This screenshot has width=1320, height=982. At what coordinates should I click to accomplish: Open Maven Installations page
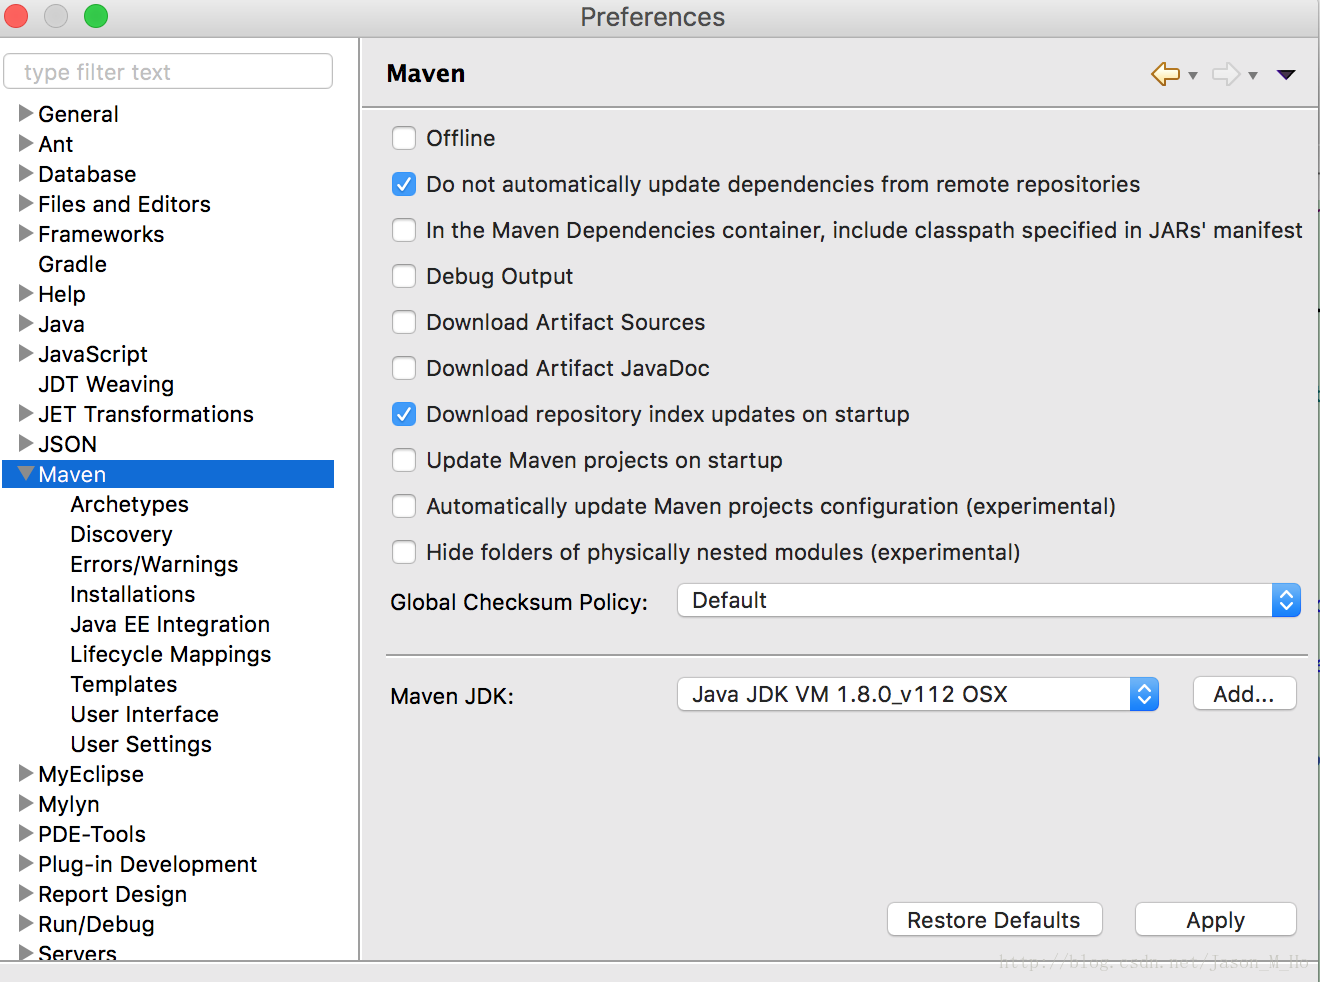tap(132, 594)
